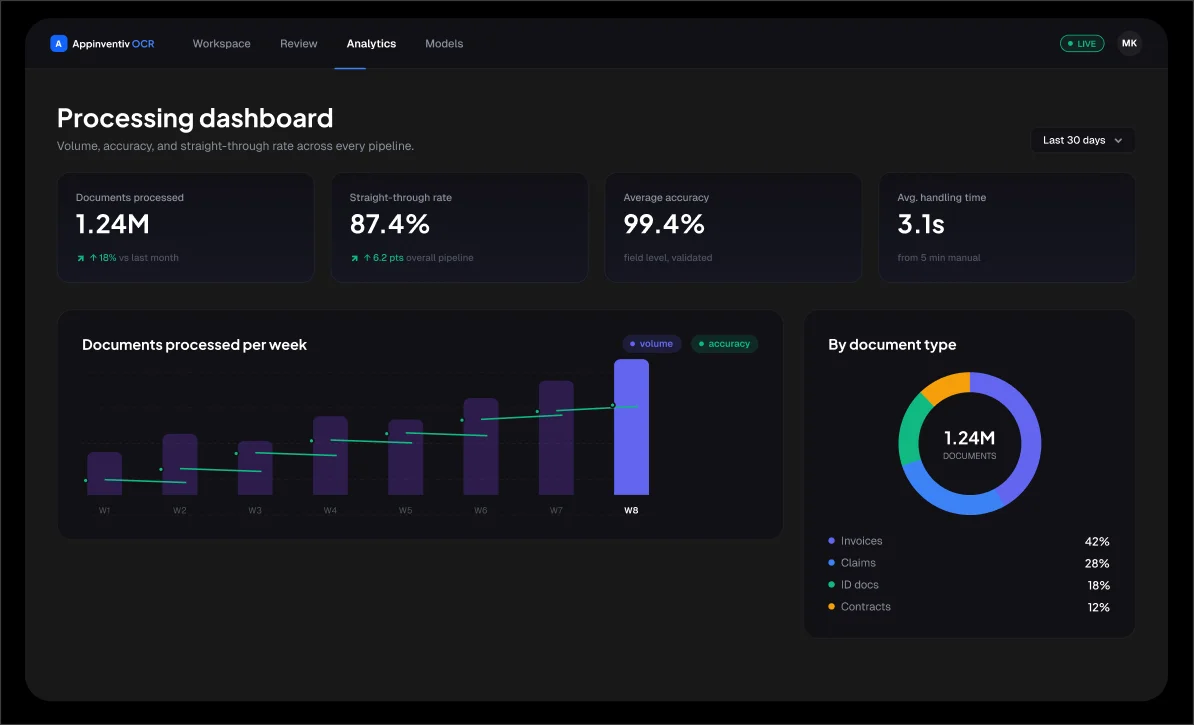Click the 1.24M DOCUMENTS donut center
This screenshot has width=1194, height=725.
[x=969, y=444]
